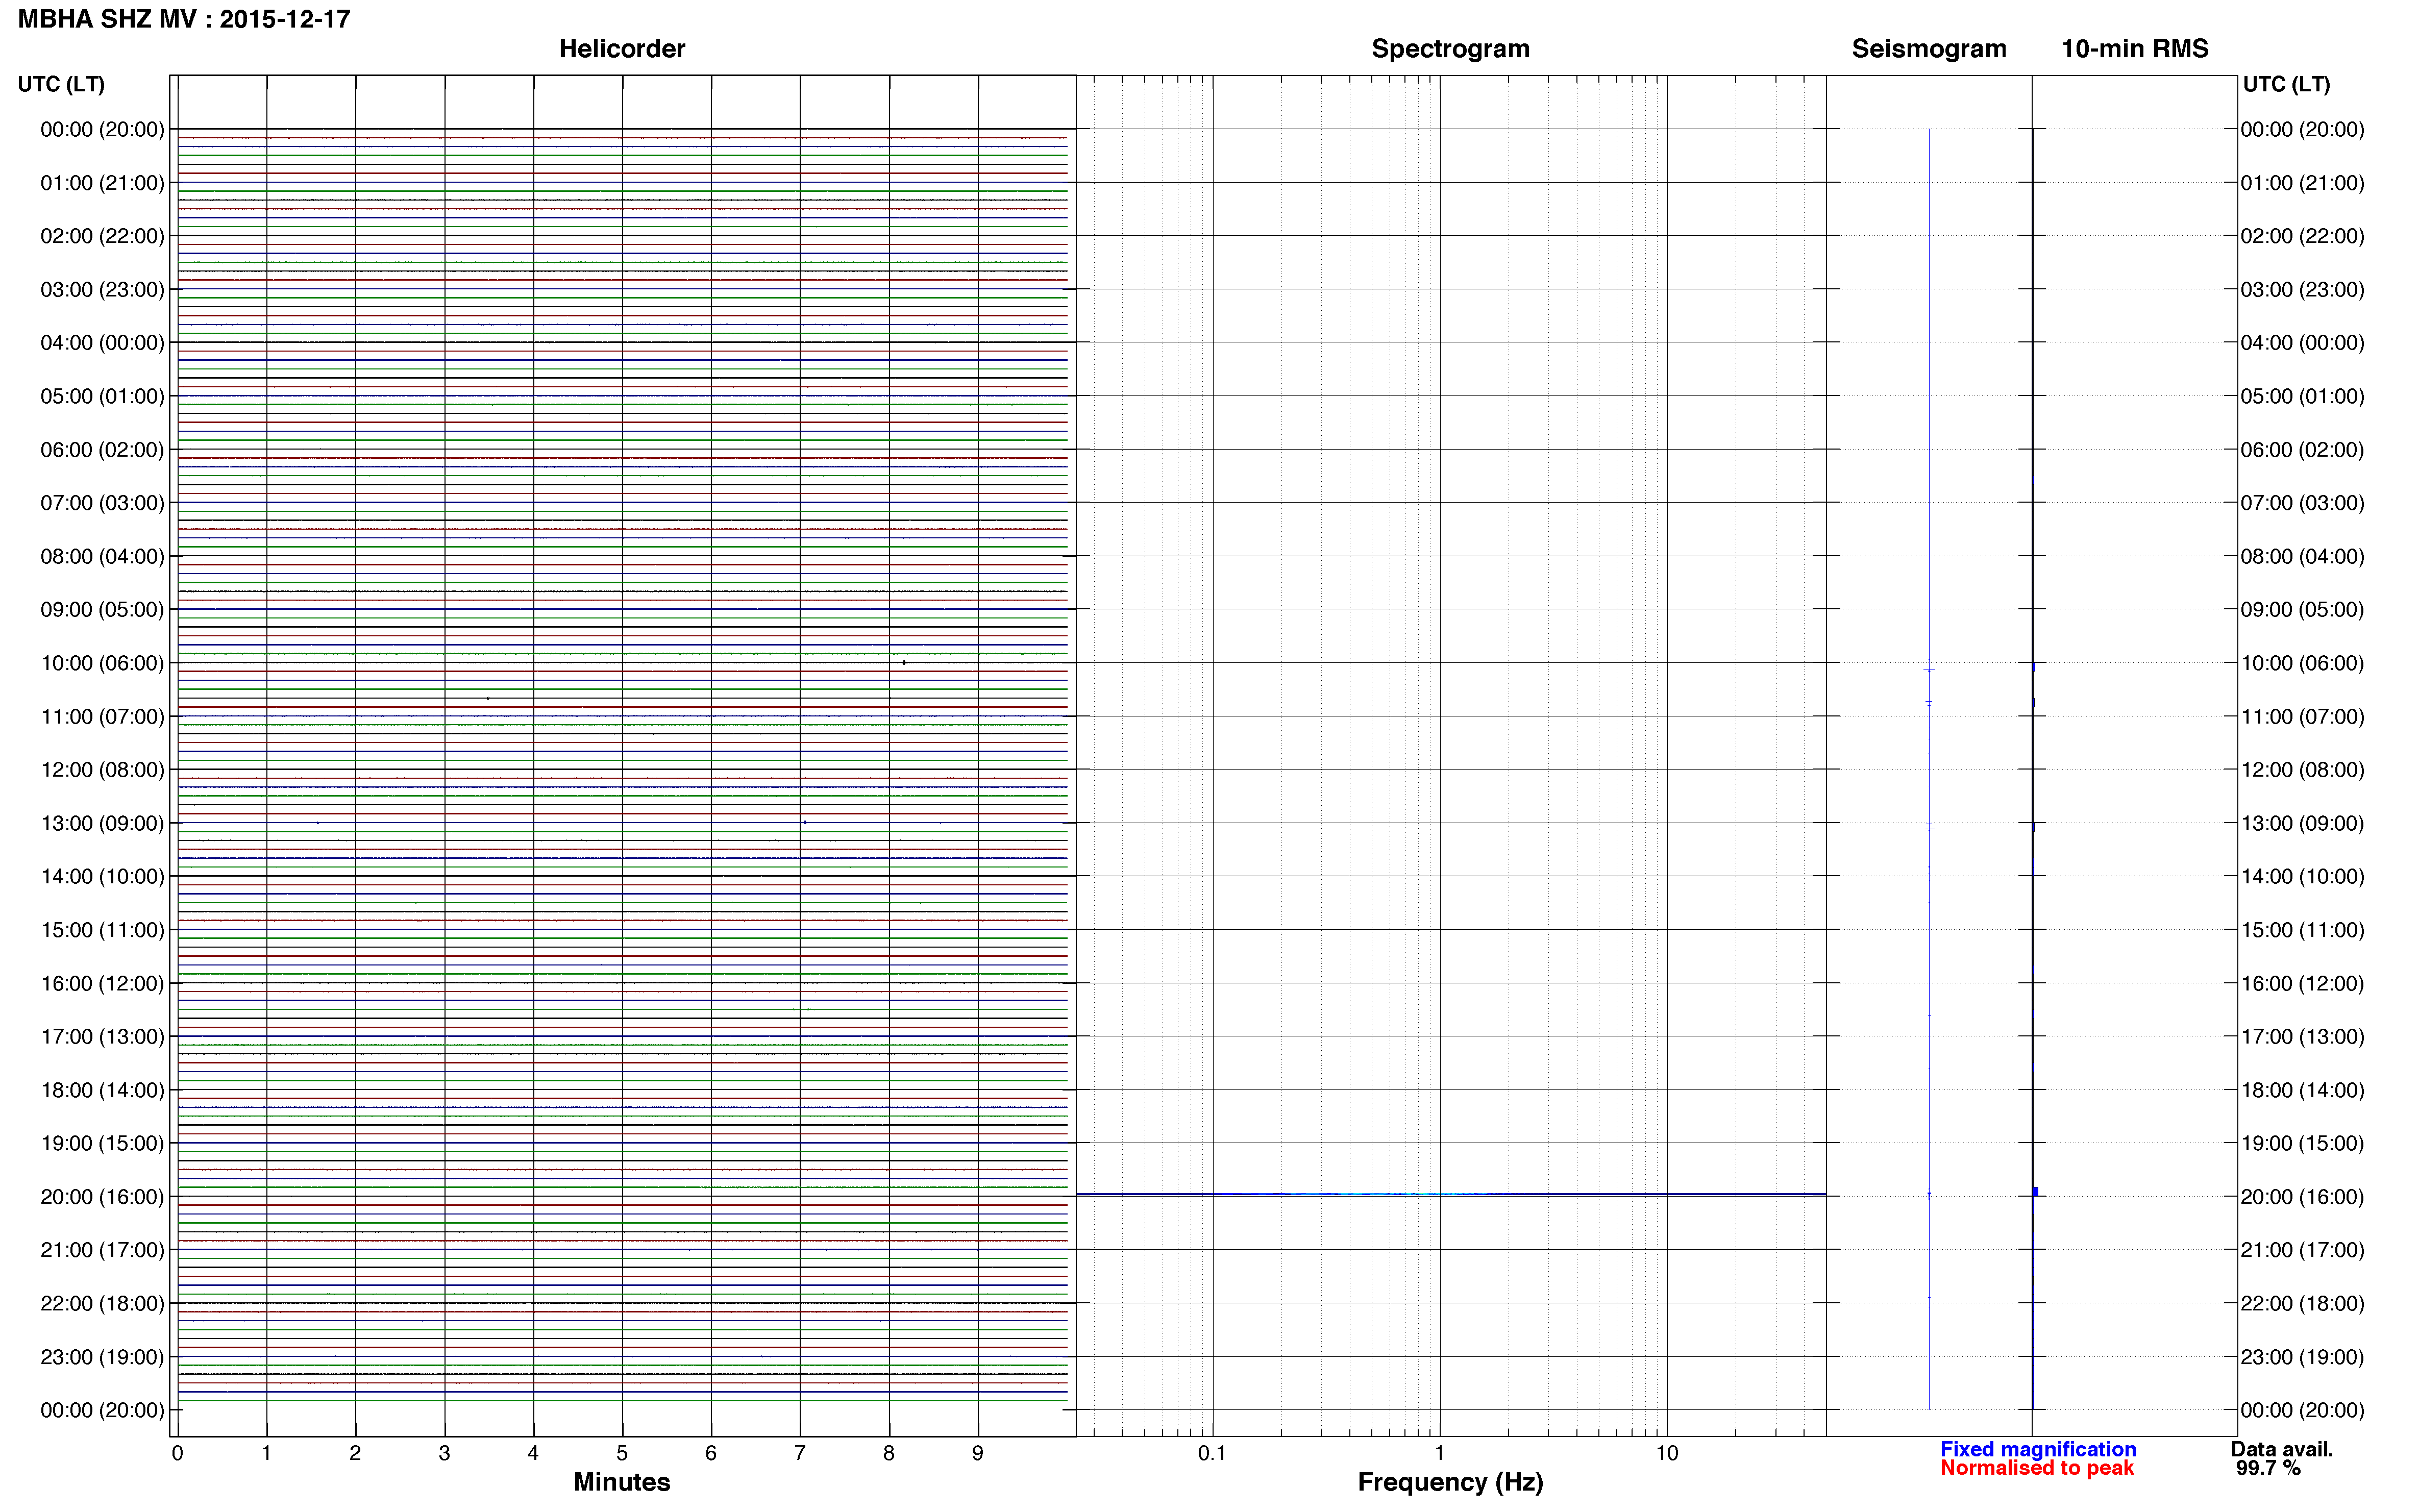The height and width of the screenshot is (1512, 2419).
Task: Click left-axis time label '13:00 (09:00)'
Action: tap(102, 823)
